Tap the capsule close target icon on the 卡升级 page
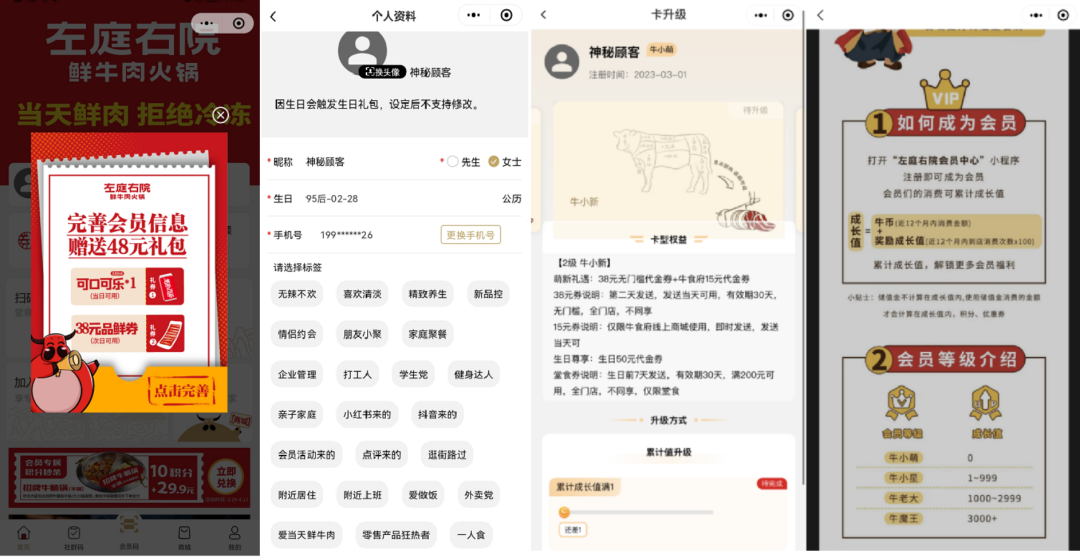This screenshot has width=1080, height=559. pyautogui.click(x=788, y=15)
